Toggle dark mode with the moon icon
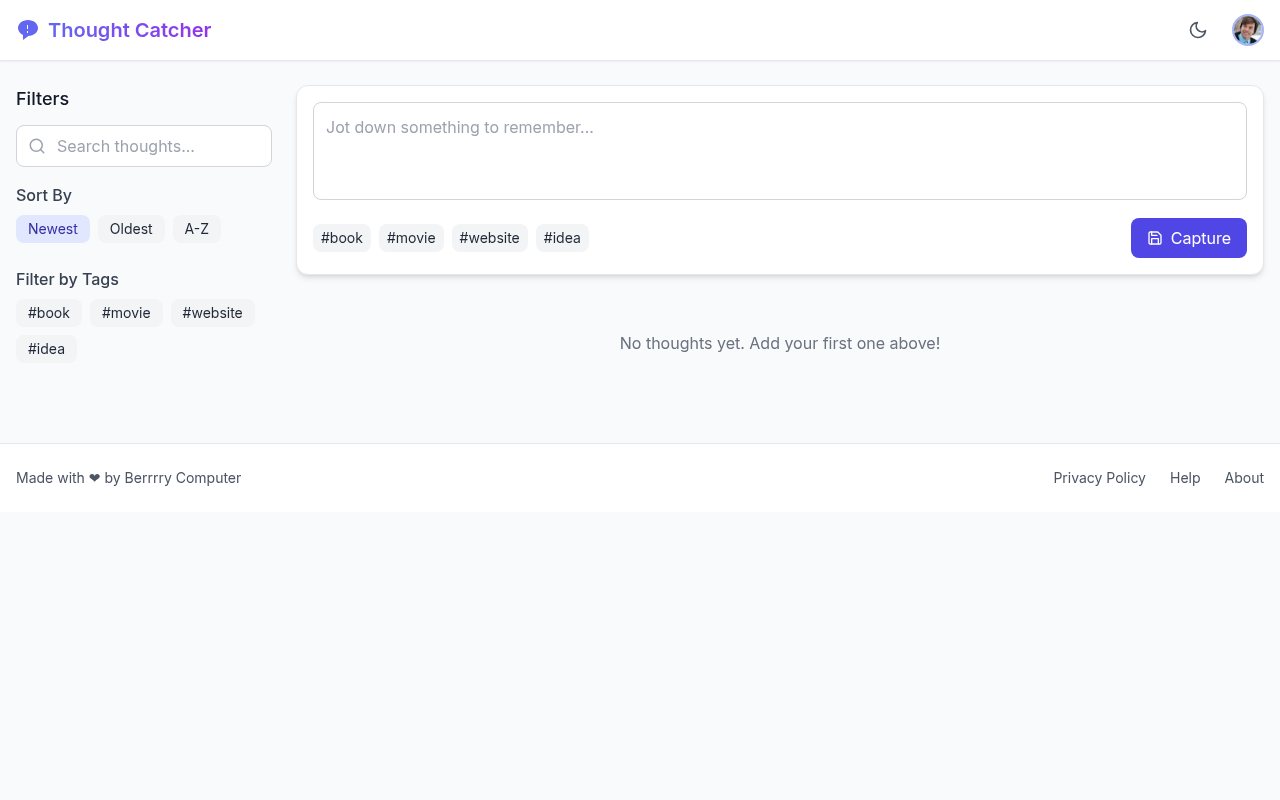Viewport: 1280px width, 800px height. click(1198, 30)
